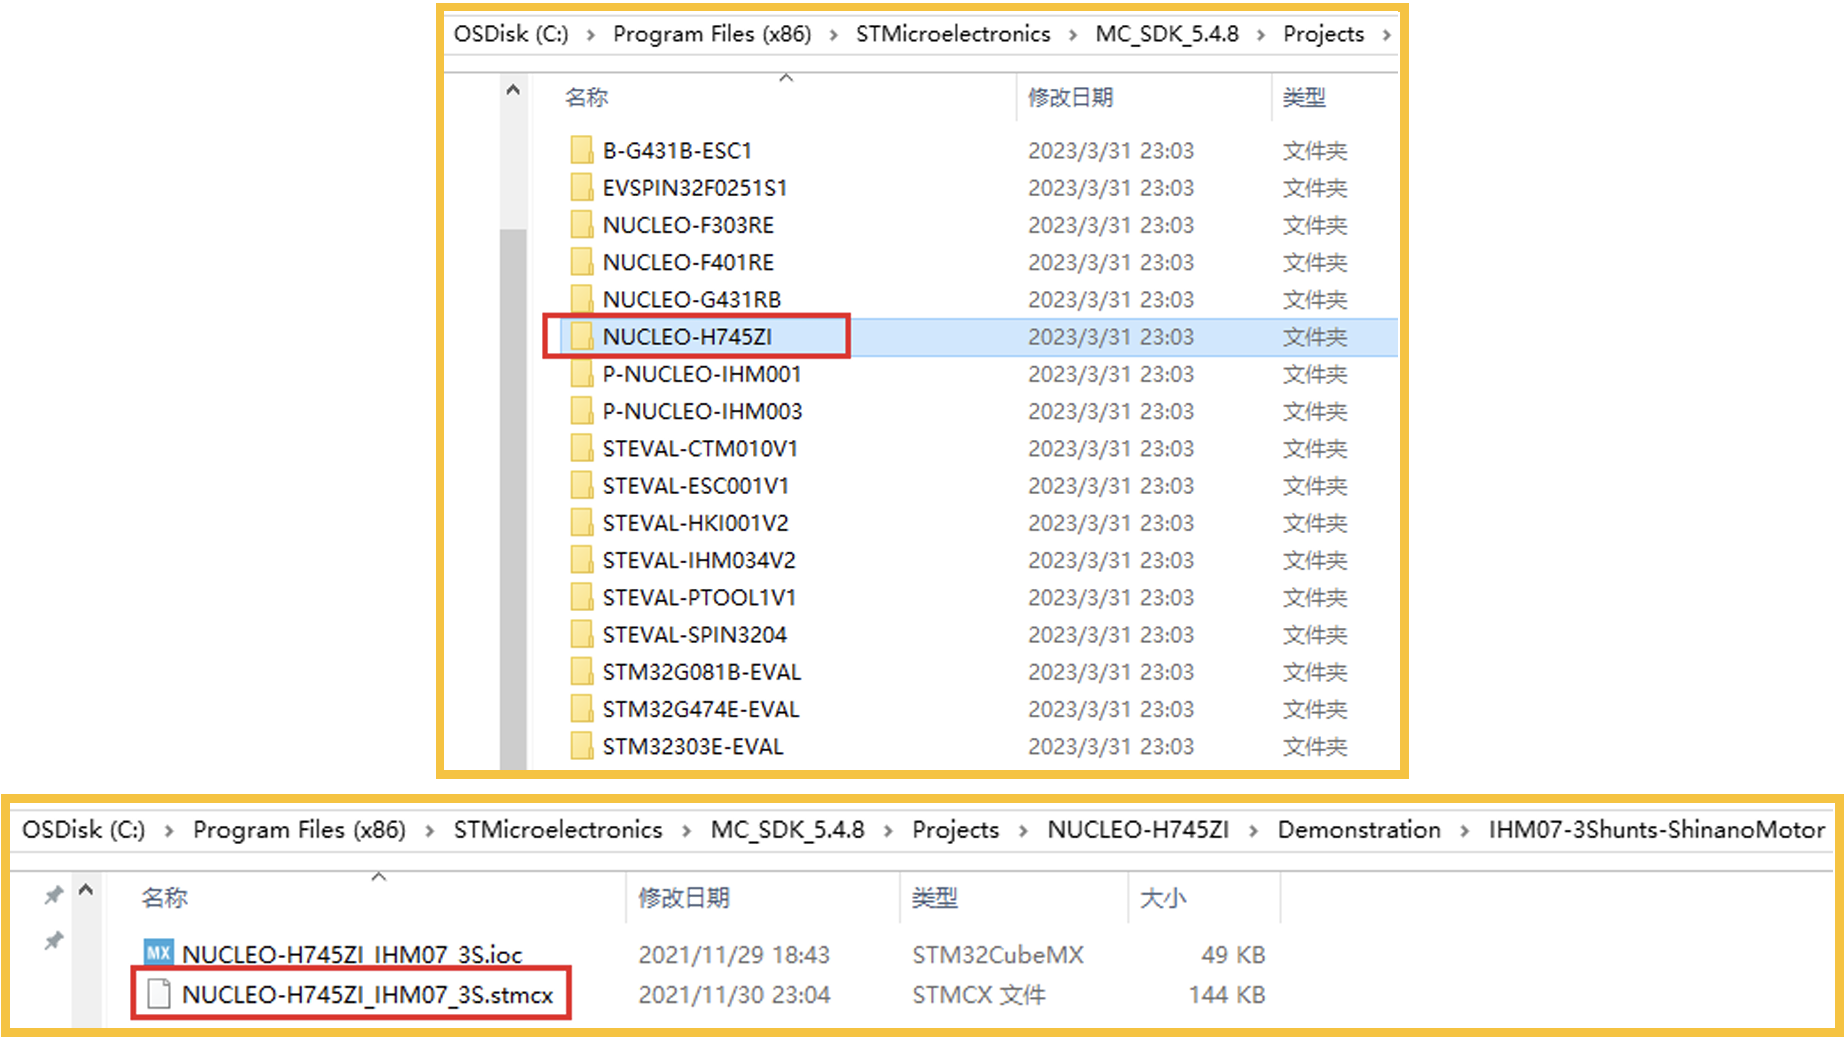Click the scroll-up arrow of the upper navigation pane
This screenshot has height=1038, width=1844.
(x=513, y=90)
